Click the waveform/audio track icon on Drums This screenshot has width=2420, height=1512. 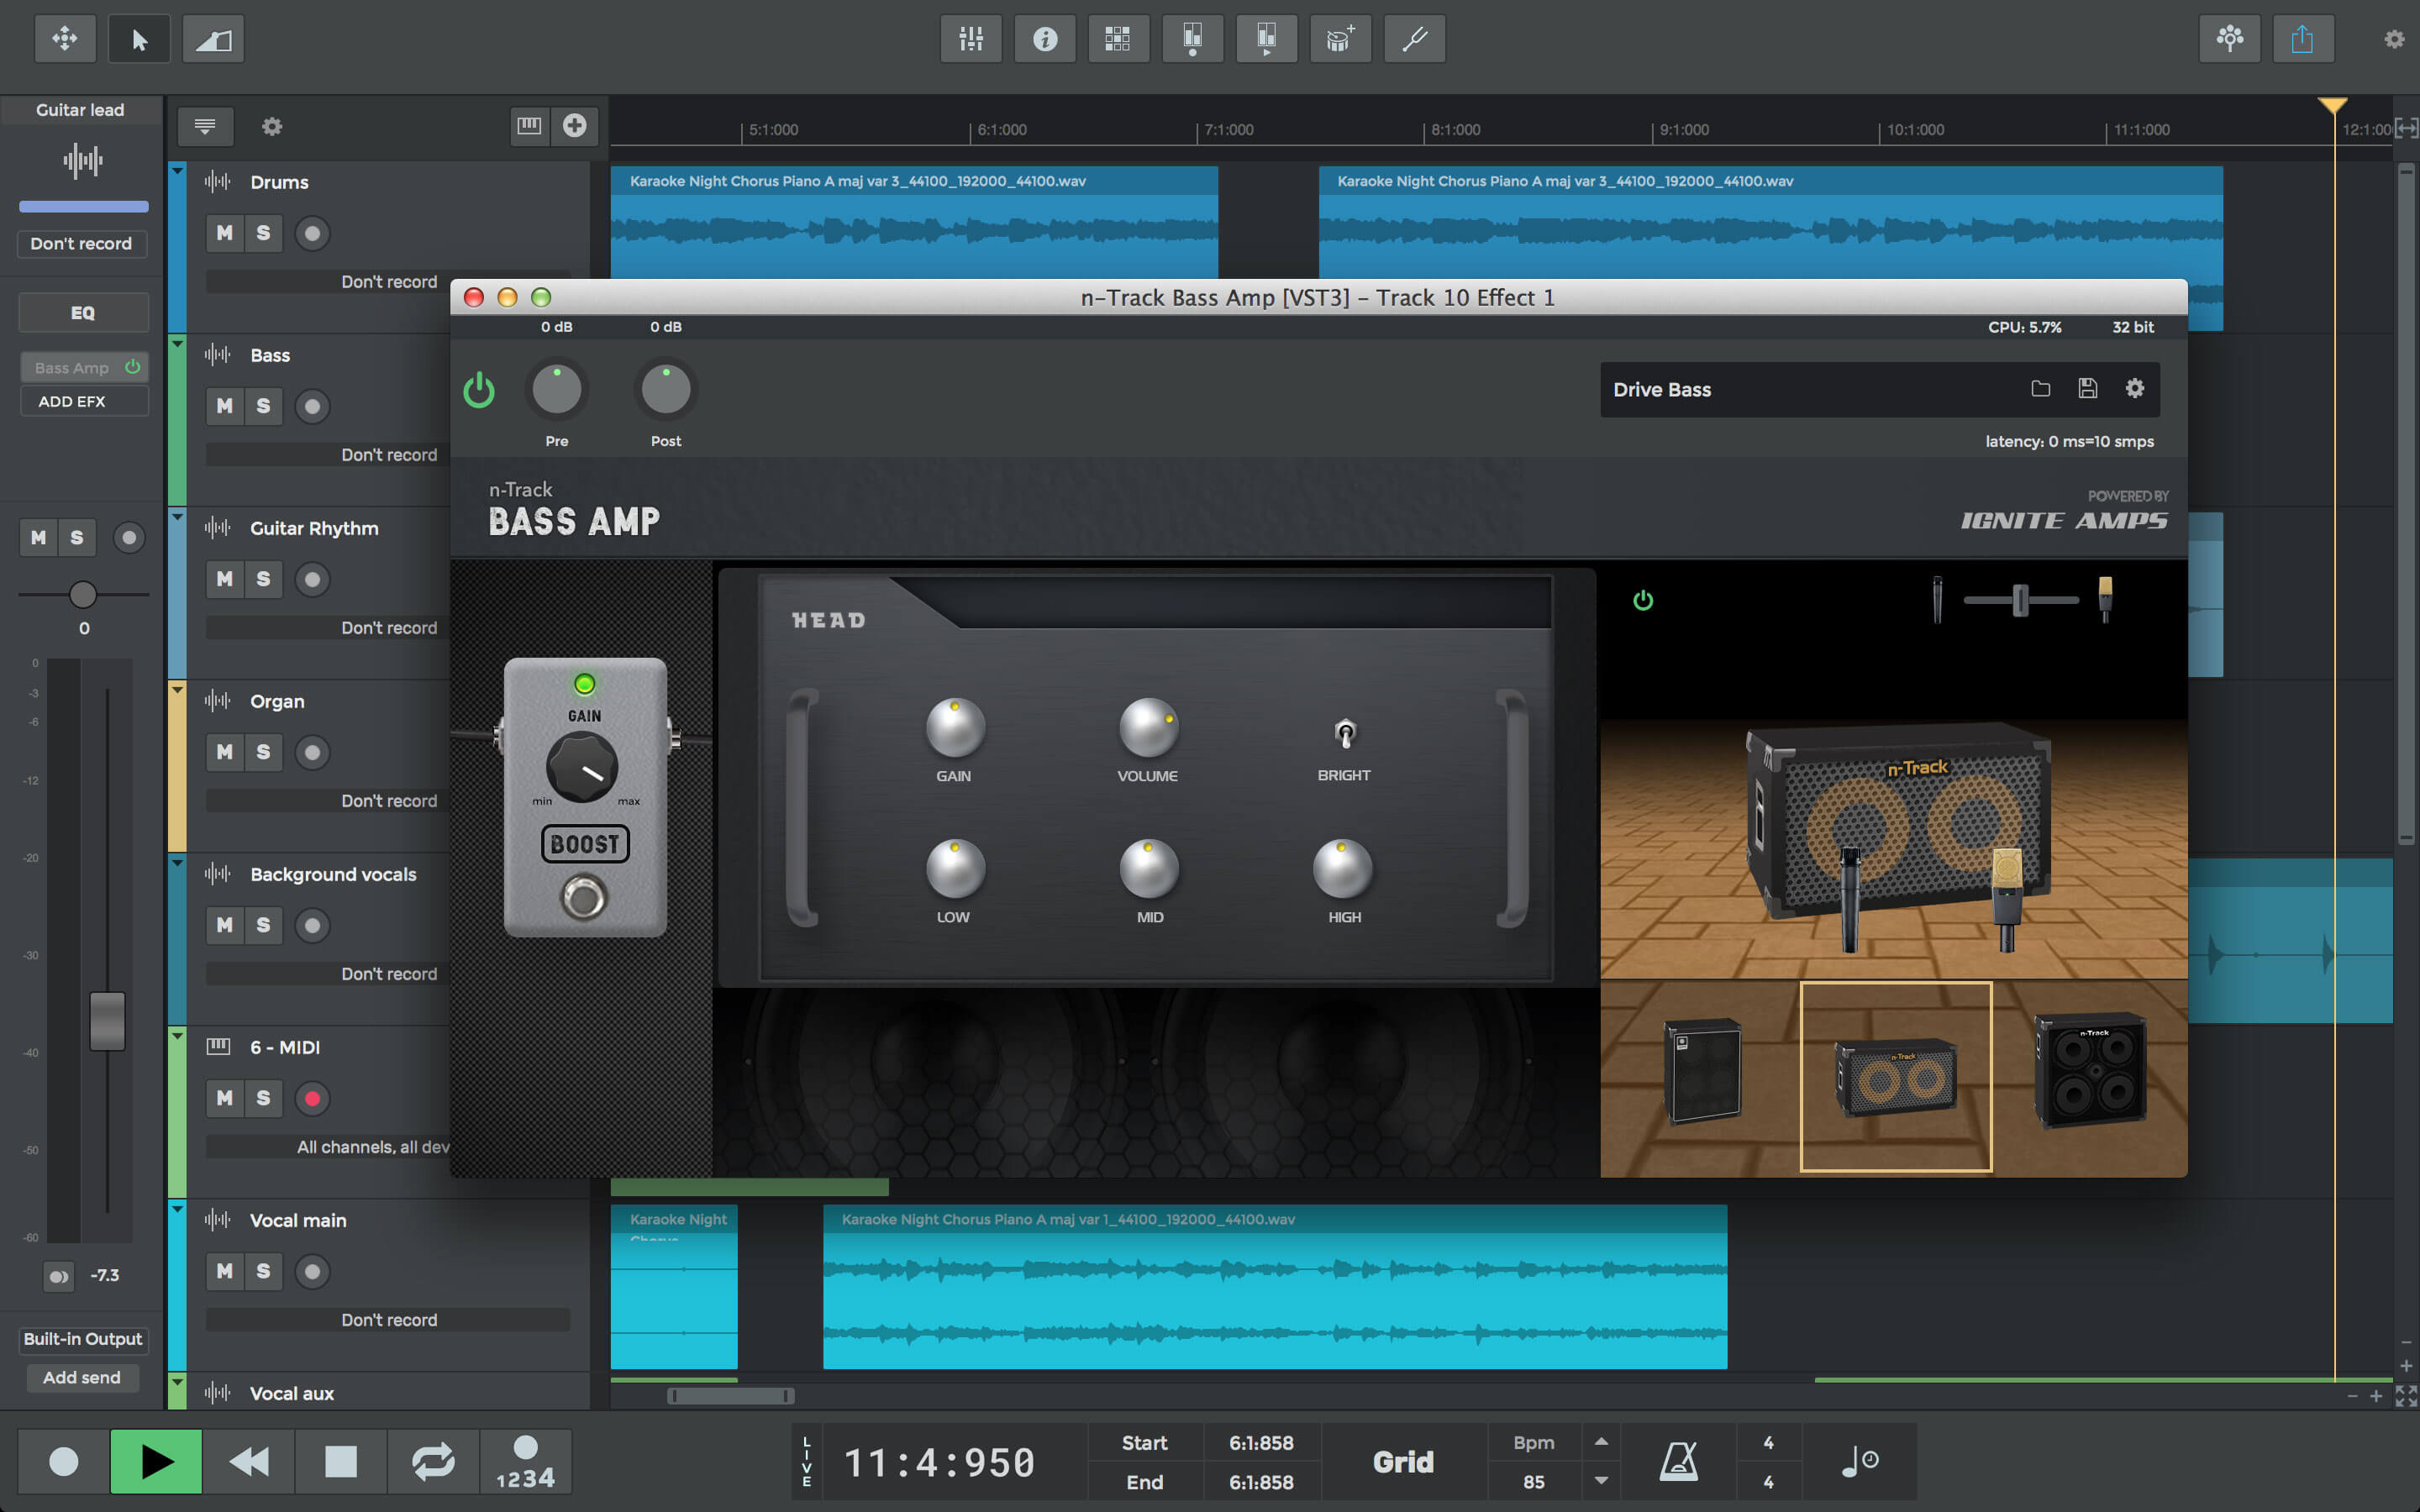214,181
